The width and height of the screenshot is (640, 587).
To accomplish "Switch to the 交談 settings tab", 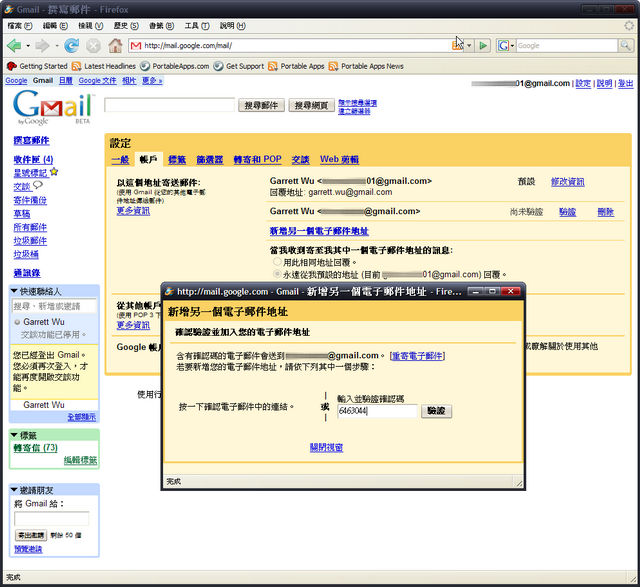I will pyautogui.click(x=300, y=160).
